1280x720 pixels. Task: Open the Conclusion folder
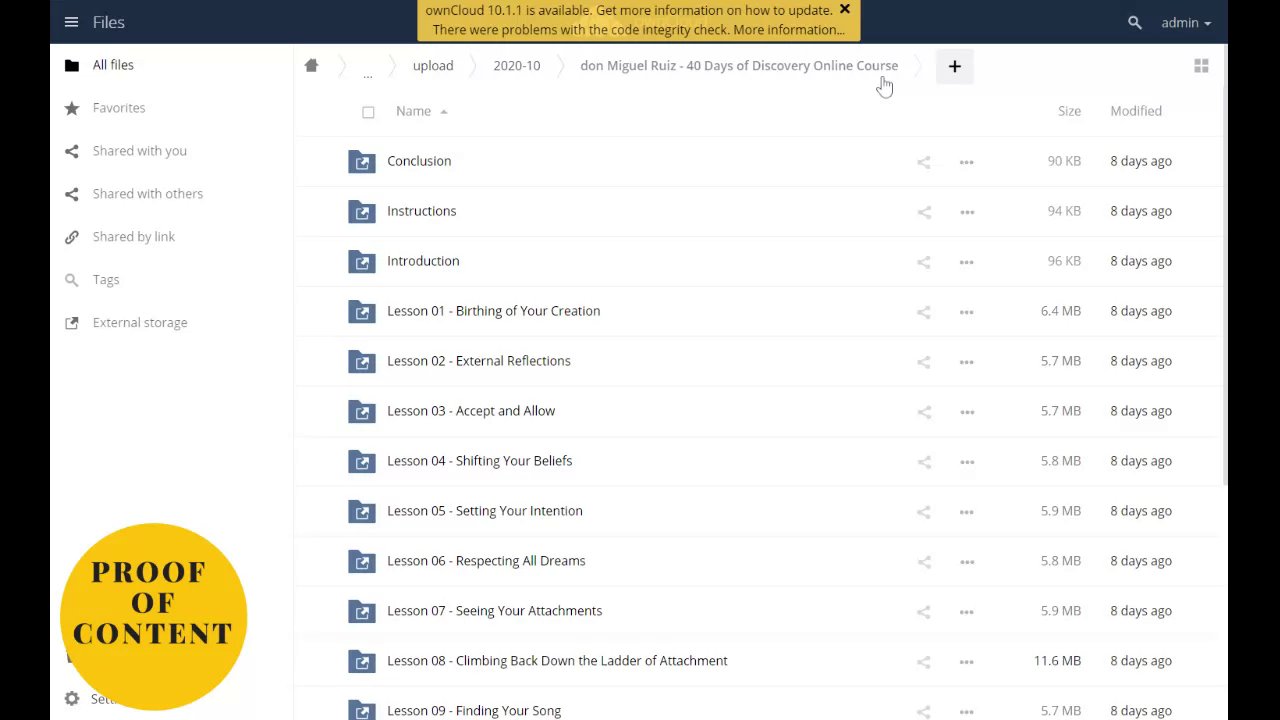tap(419, 161)
